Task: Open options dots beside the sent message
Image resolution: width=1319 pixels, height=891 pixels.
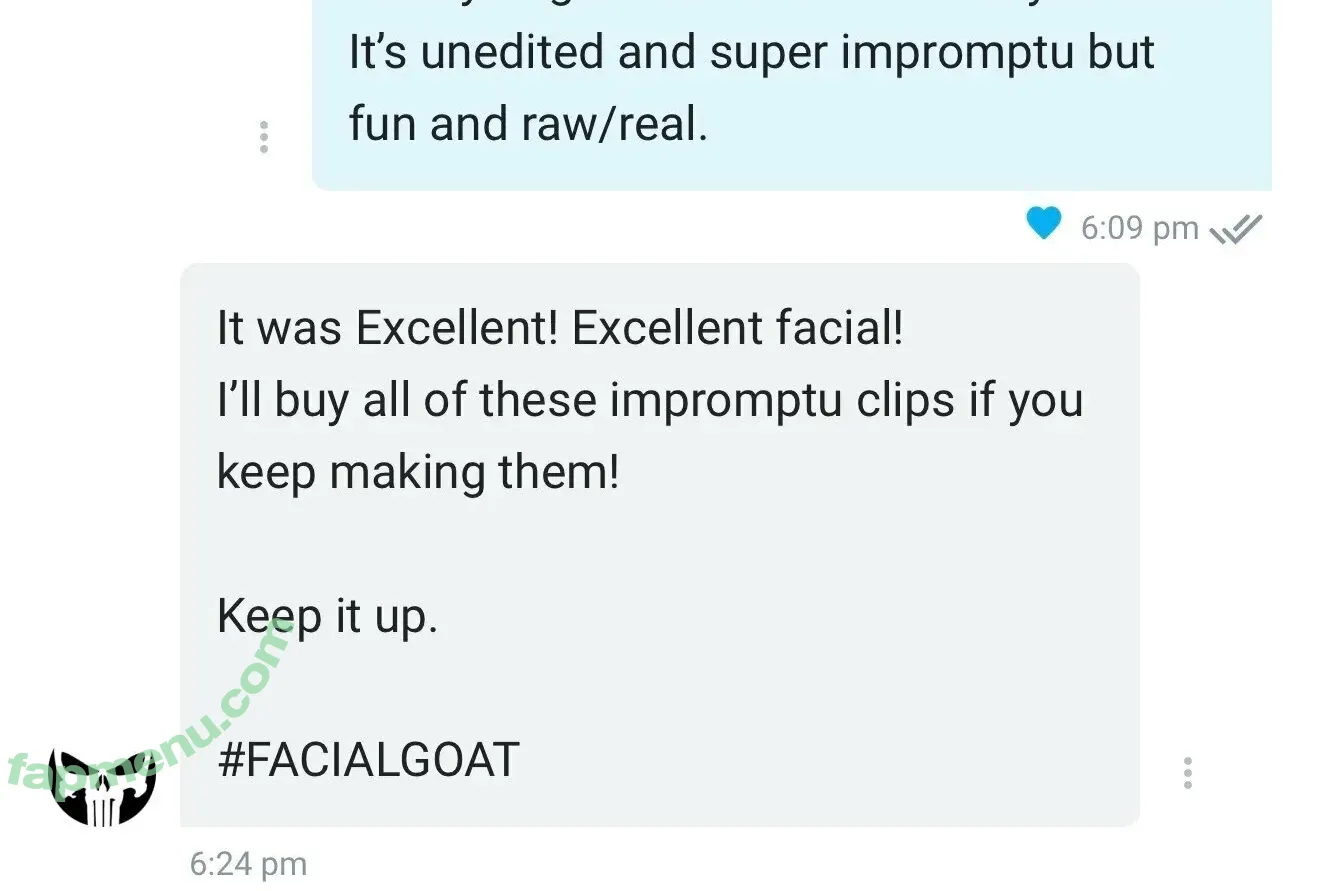Action: click(x=263, y=137)
